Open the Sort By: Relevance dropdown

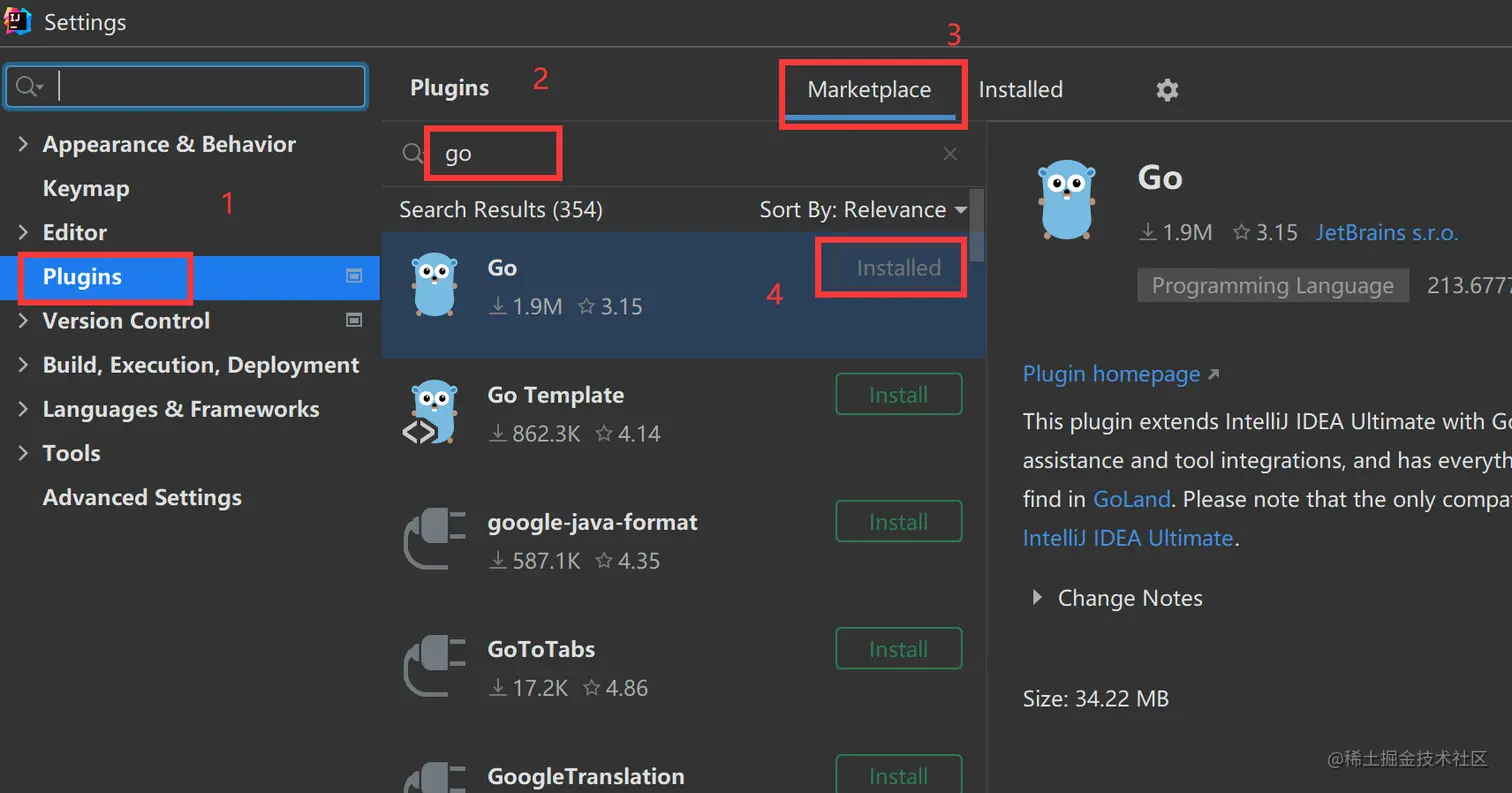coord(863,210)
